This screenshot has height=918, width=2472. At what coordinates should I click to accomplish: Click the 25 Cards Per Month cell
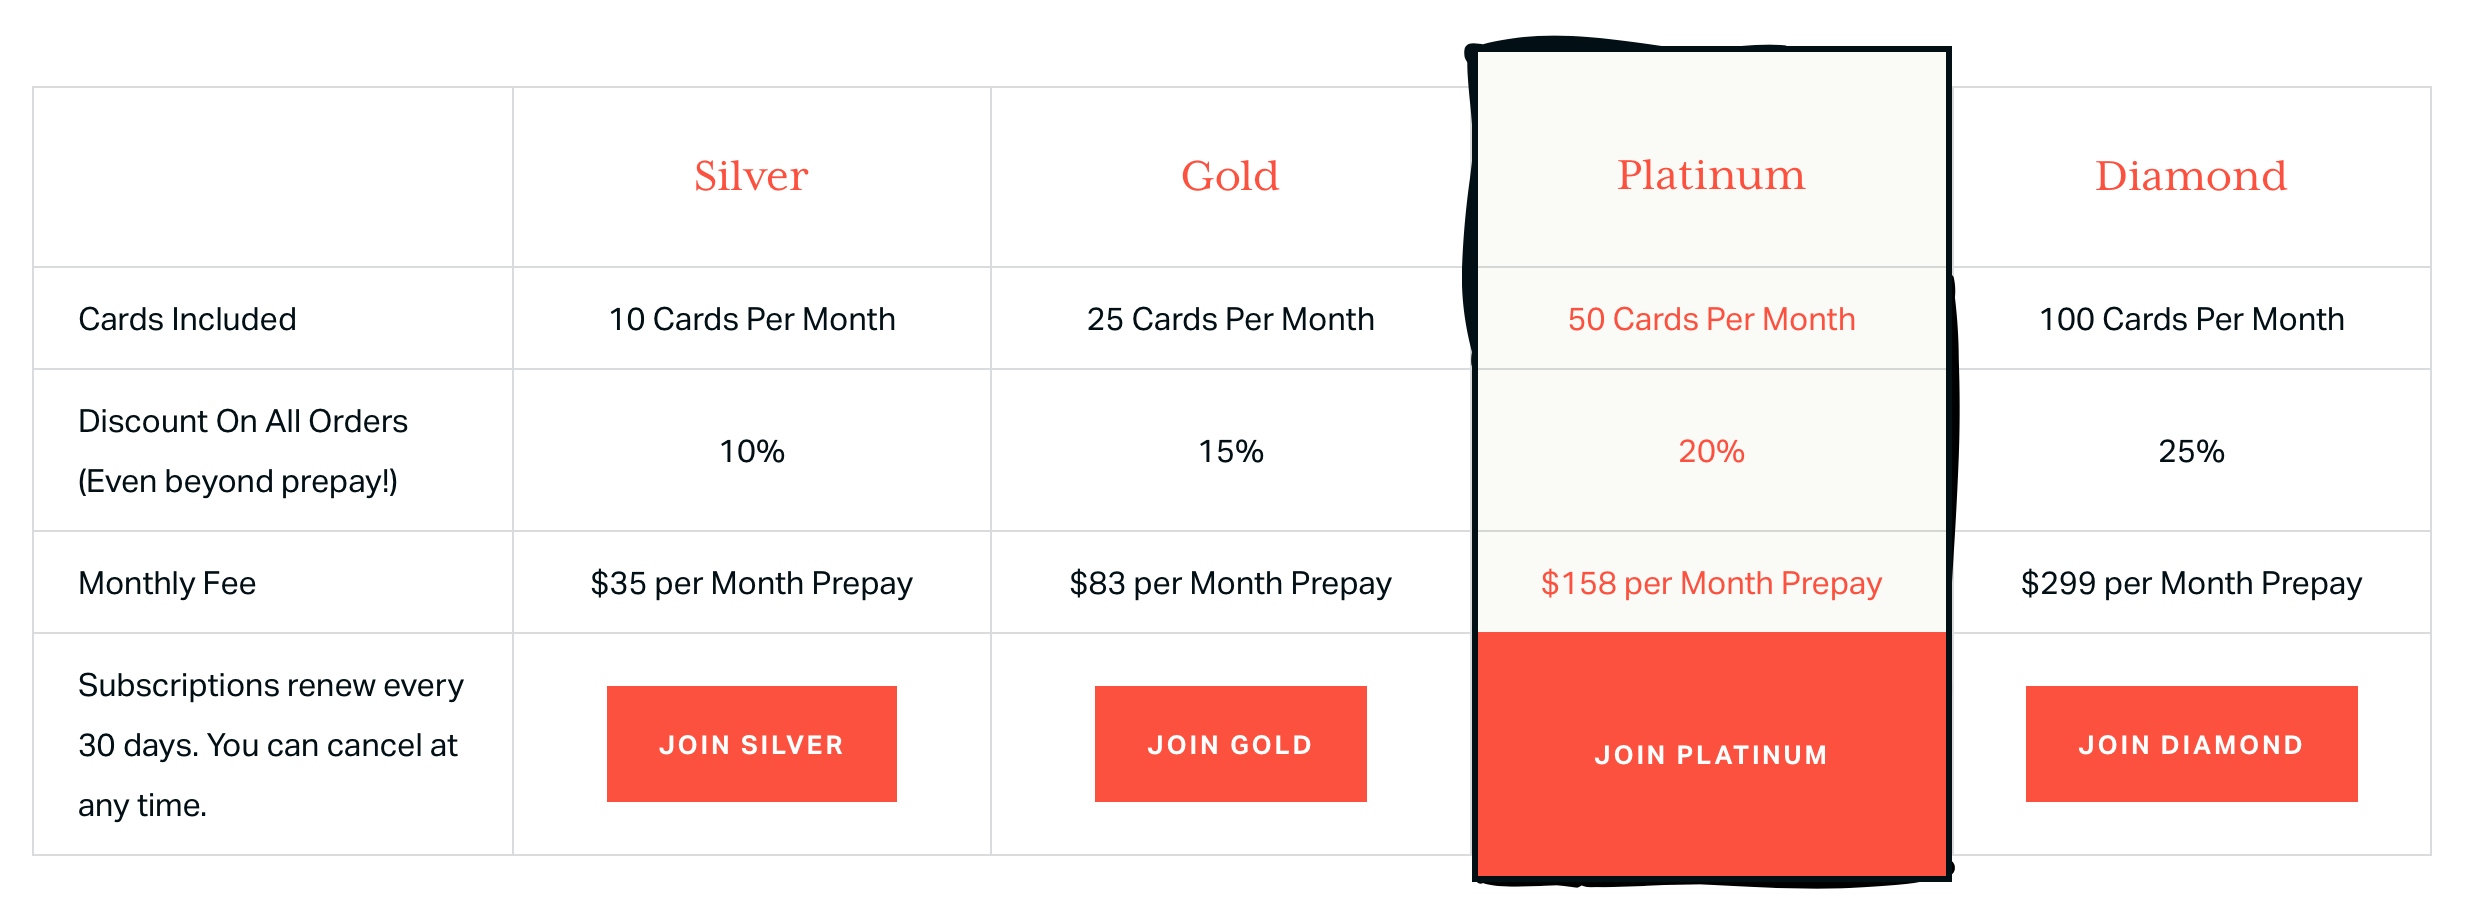(1230, 318)
